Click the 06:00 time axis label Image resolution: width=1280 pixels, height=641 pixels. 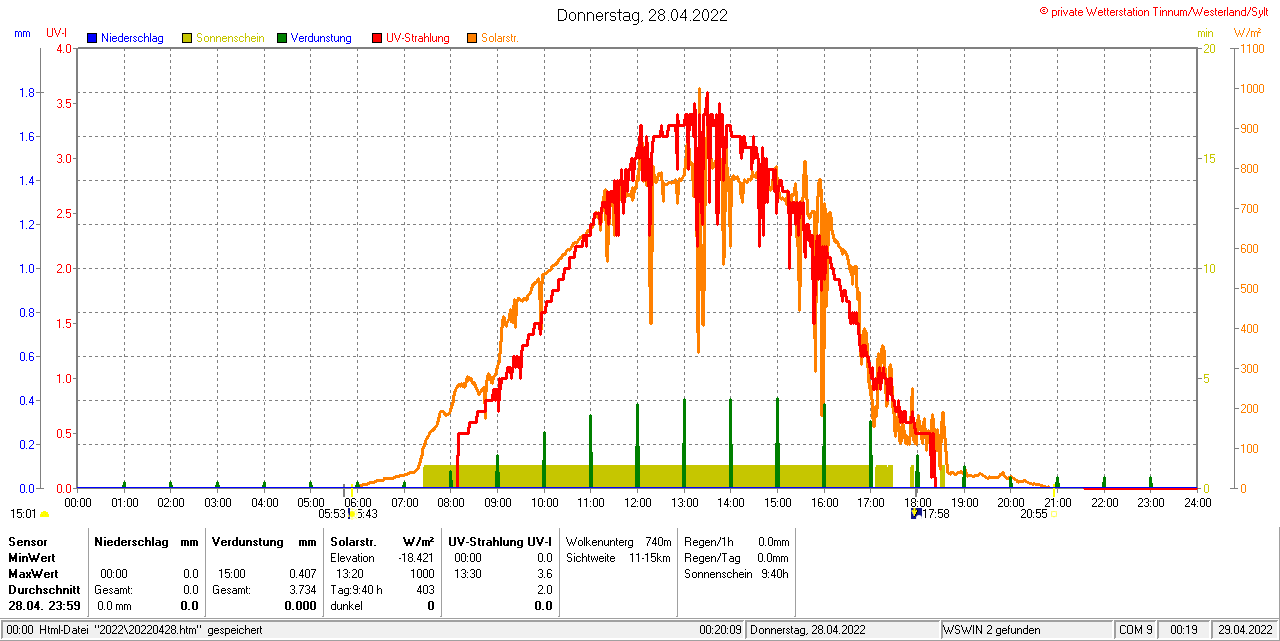click(x=357, y=503)
